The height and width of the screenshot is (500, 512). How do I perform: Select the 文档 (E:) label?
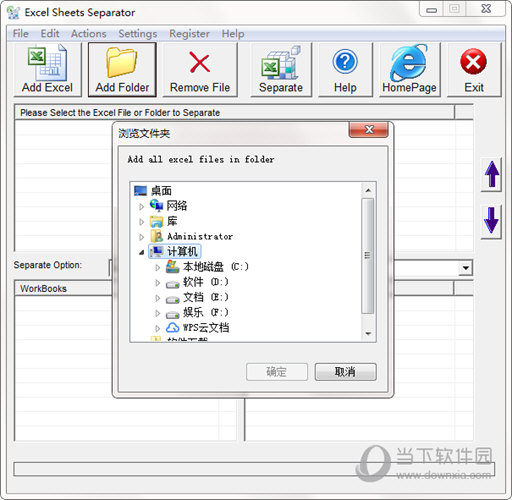click(x=206, y=297)
